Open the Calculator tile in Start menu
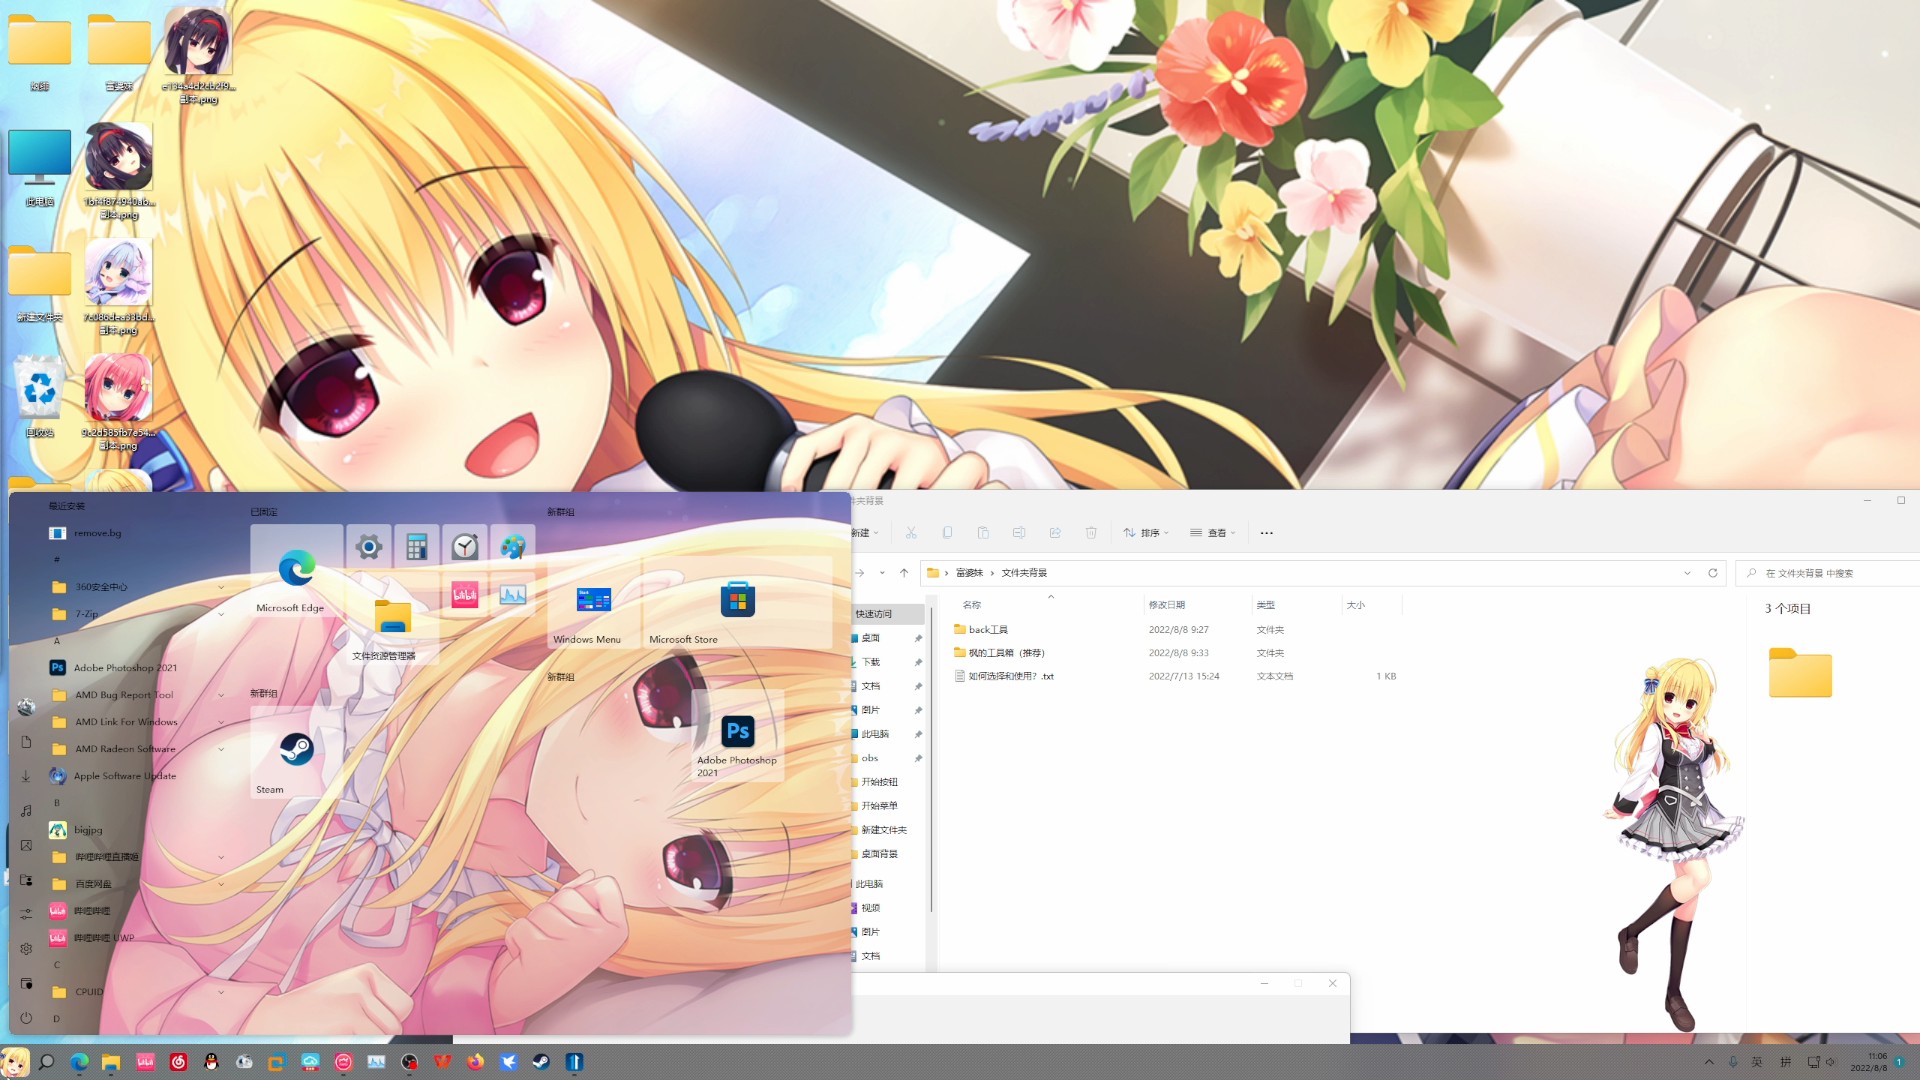 (x=417, y=547)
